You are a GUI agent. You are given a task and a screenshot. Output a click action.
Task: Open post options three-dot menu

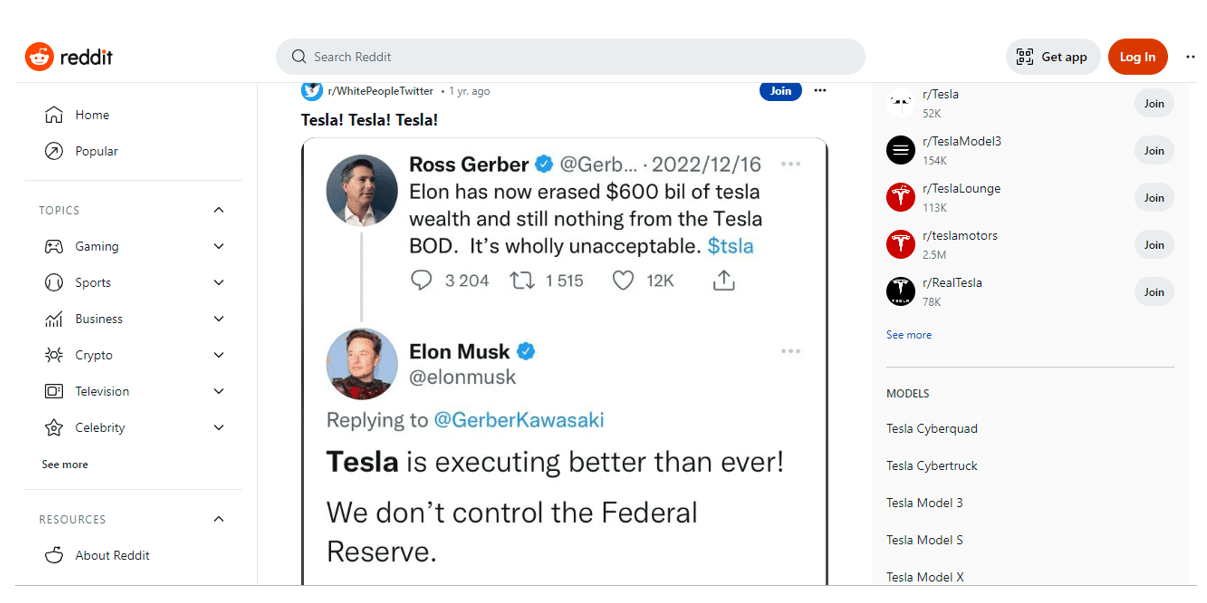(x=820, y=91)
